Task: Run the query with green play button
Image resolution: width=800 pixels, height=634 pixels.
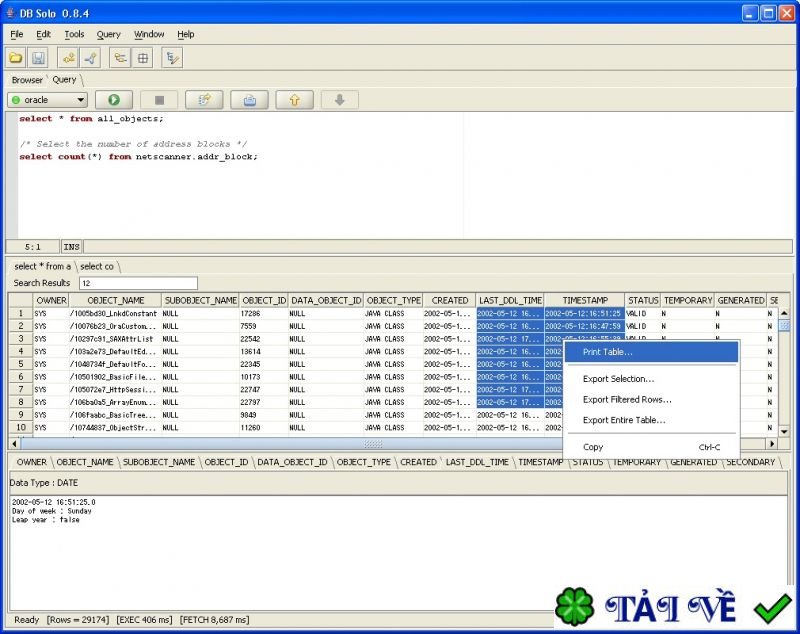Action: coord(114,100)
